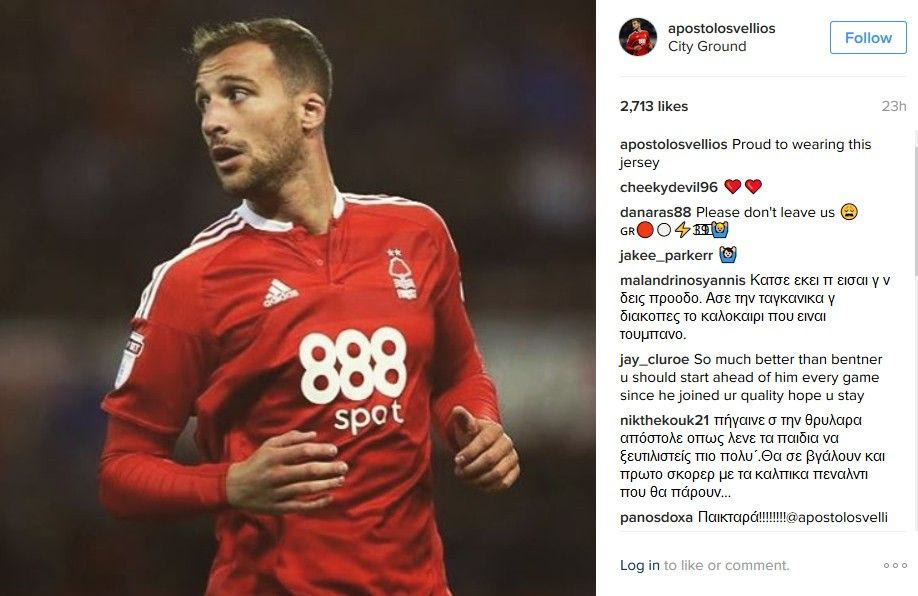
Task: Click the apostolosvellios username in header
Action: coord(721,28)
